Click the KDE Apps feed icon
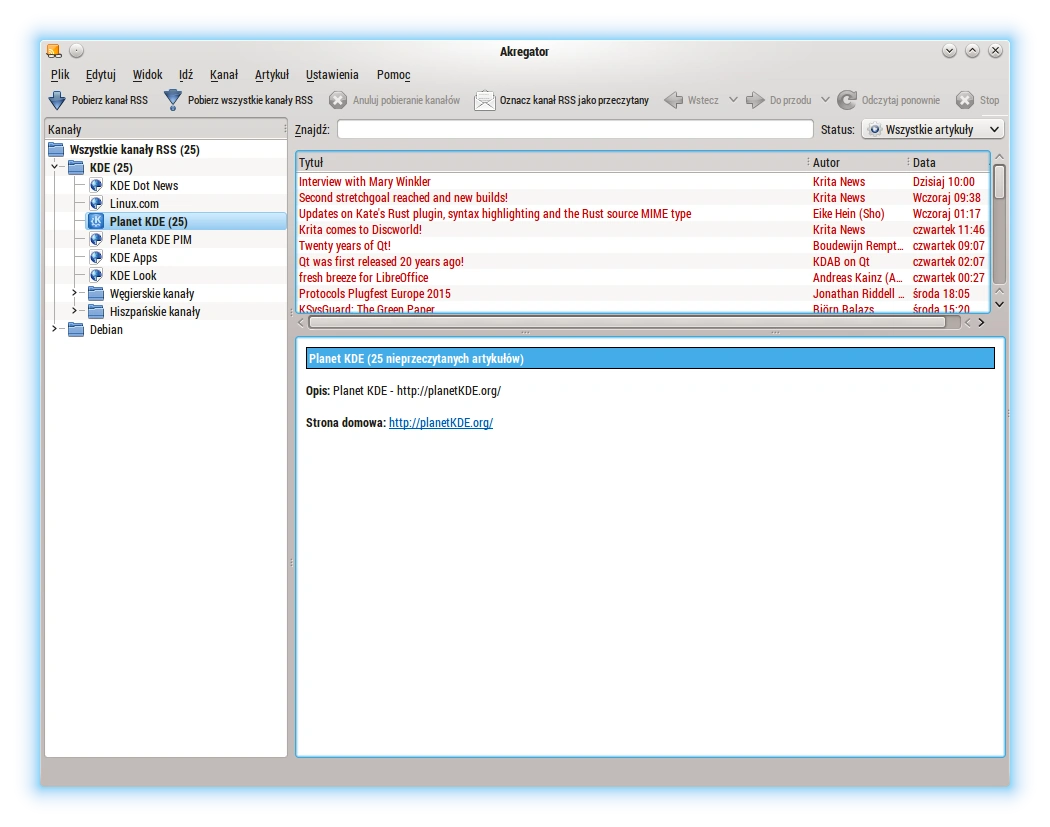The width and height of the screenshot is (1050, 827). tap(96, 257)
